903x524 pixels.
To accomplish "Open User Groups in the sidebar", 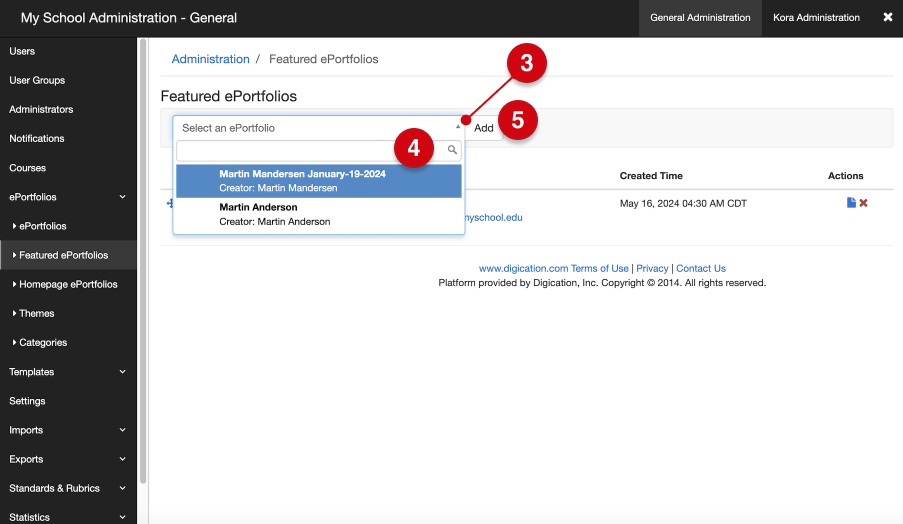I will click(37, 80).
